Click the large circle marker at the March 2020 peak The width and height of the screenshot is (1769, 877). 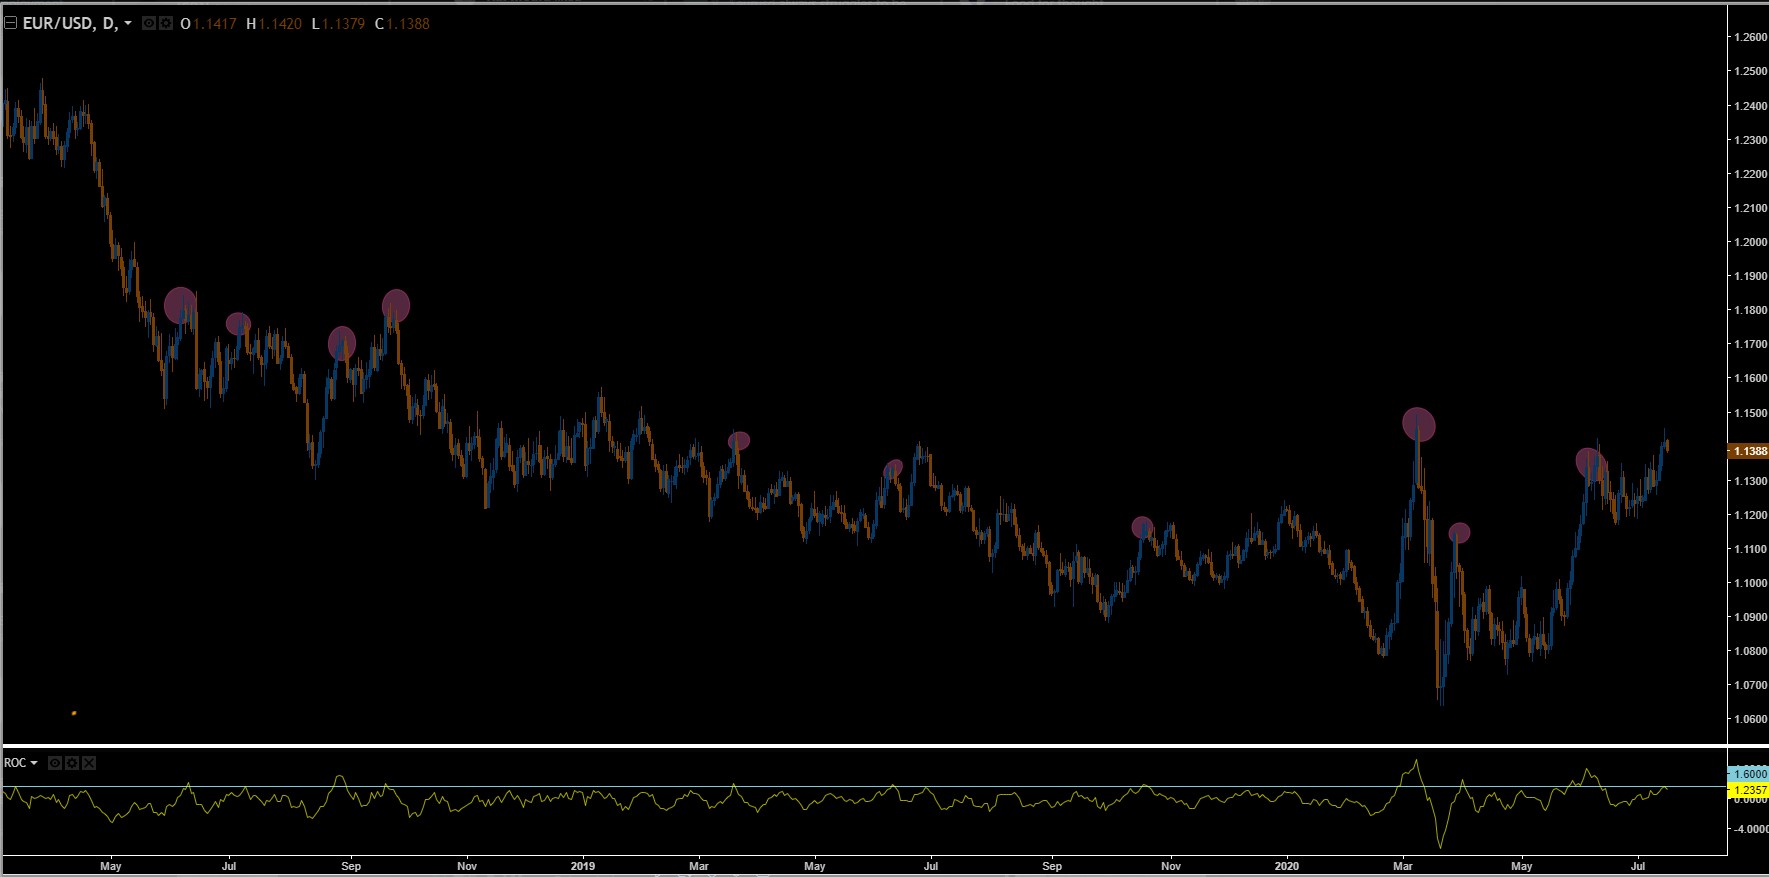[x=1419, y=425]
